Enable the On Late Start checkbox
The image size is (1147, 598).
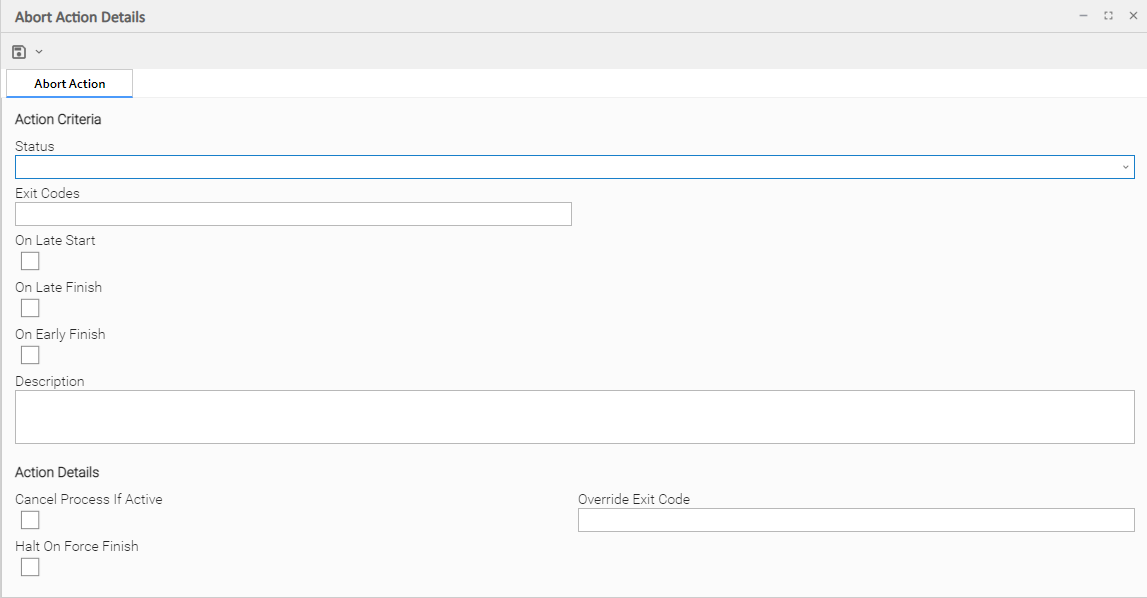coord(30,261)
